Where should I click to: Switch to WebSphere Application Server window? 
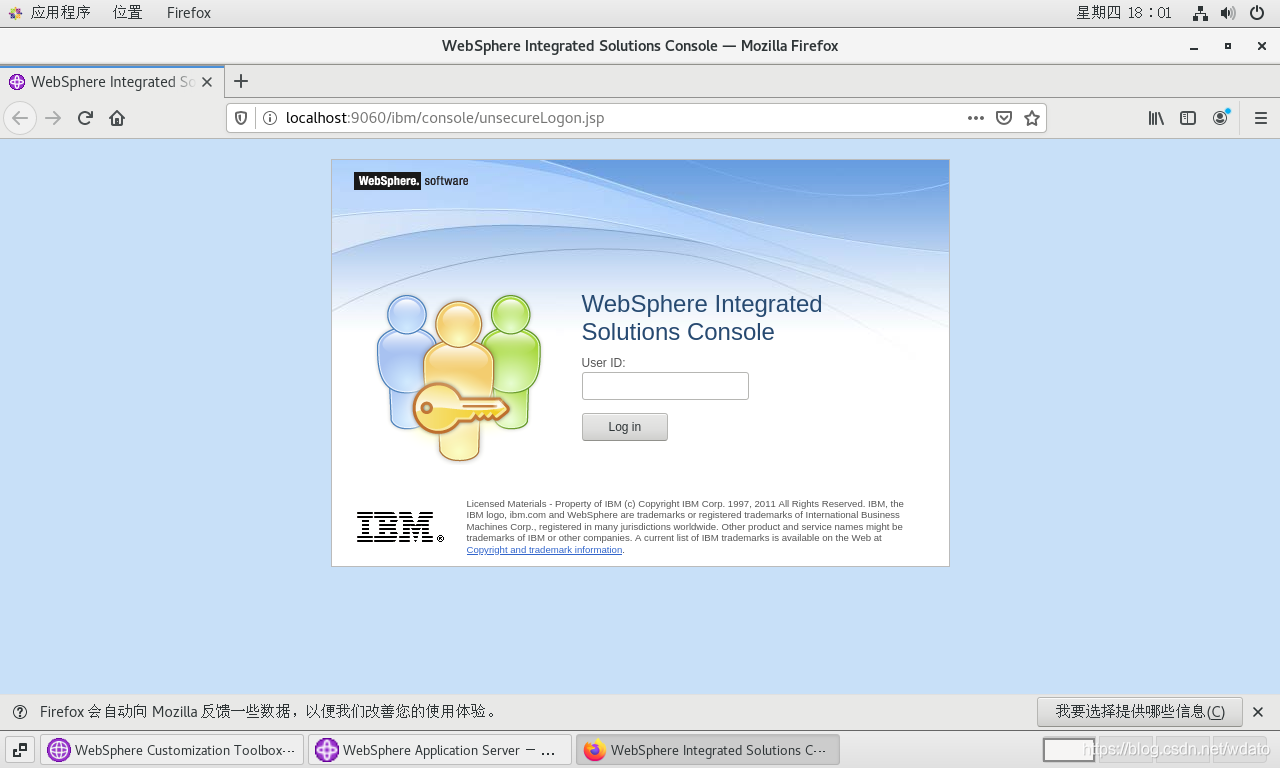click(440, 750)
